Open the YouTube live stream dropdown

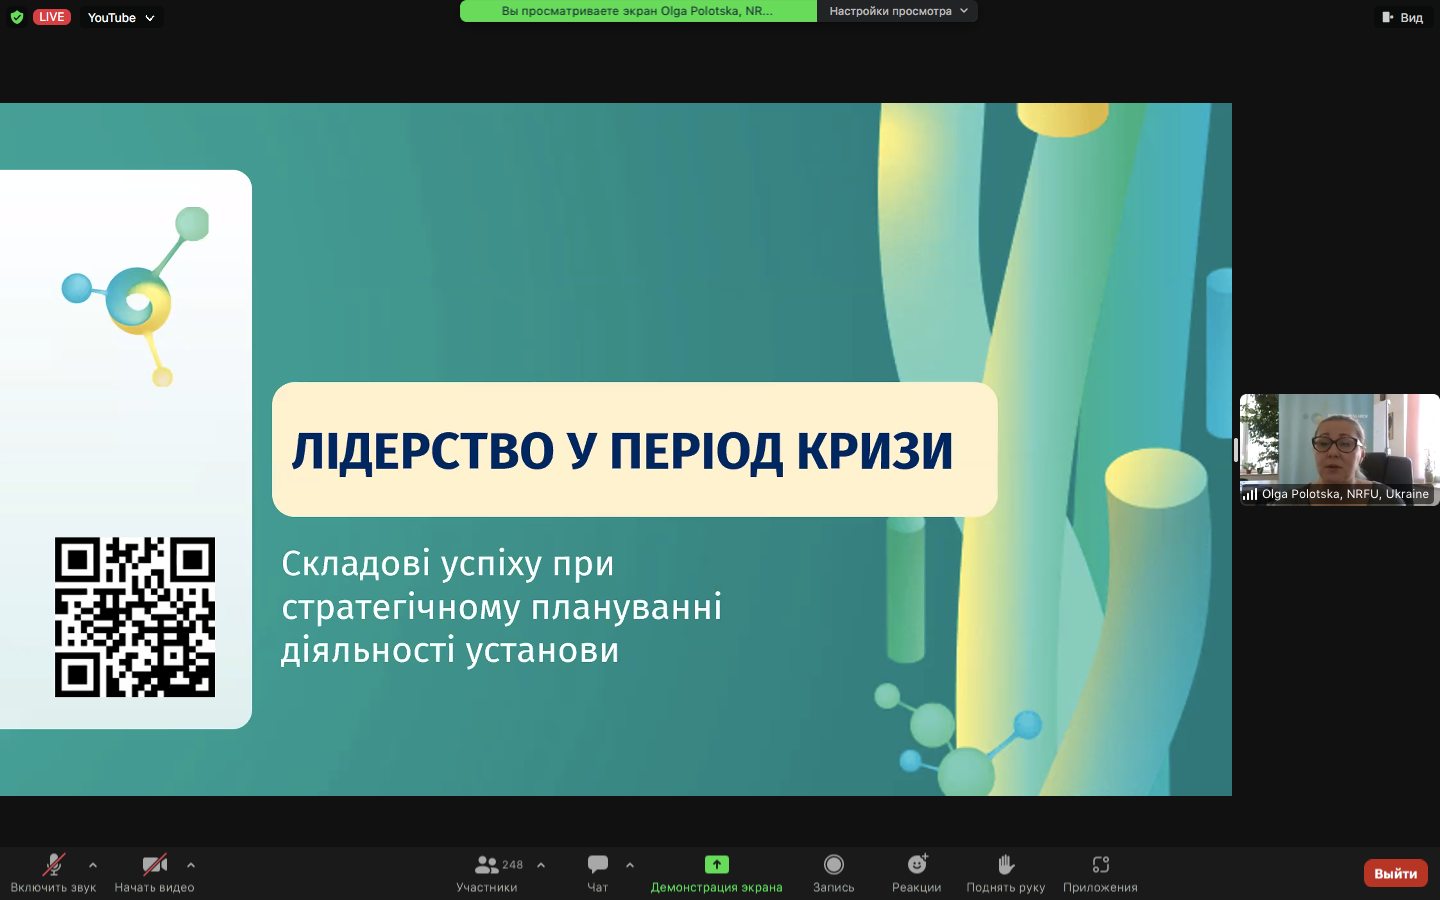tap(121, 17)
